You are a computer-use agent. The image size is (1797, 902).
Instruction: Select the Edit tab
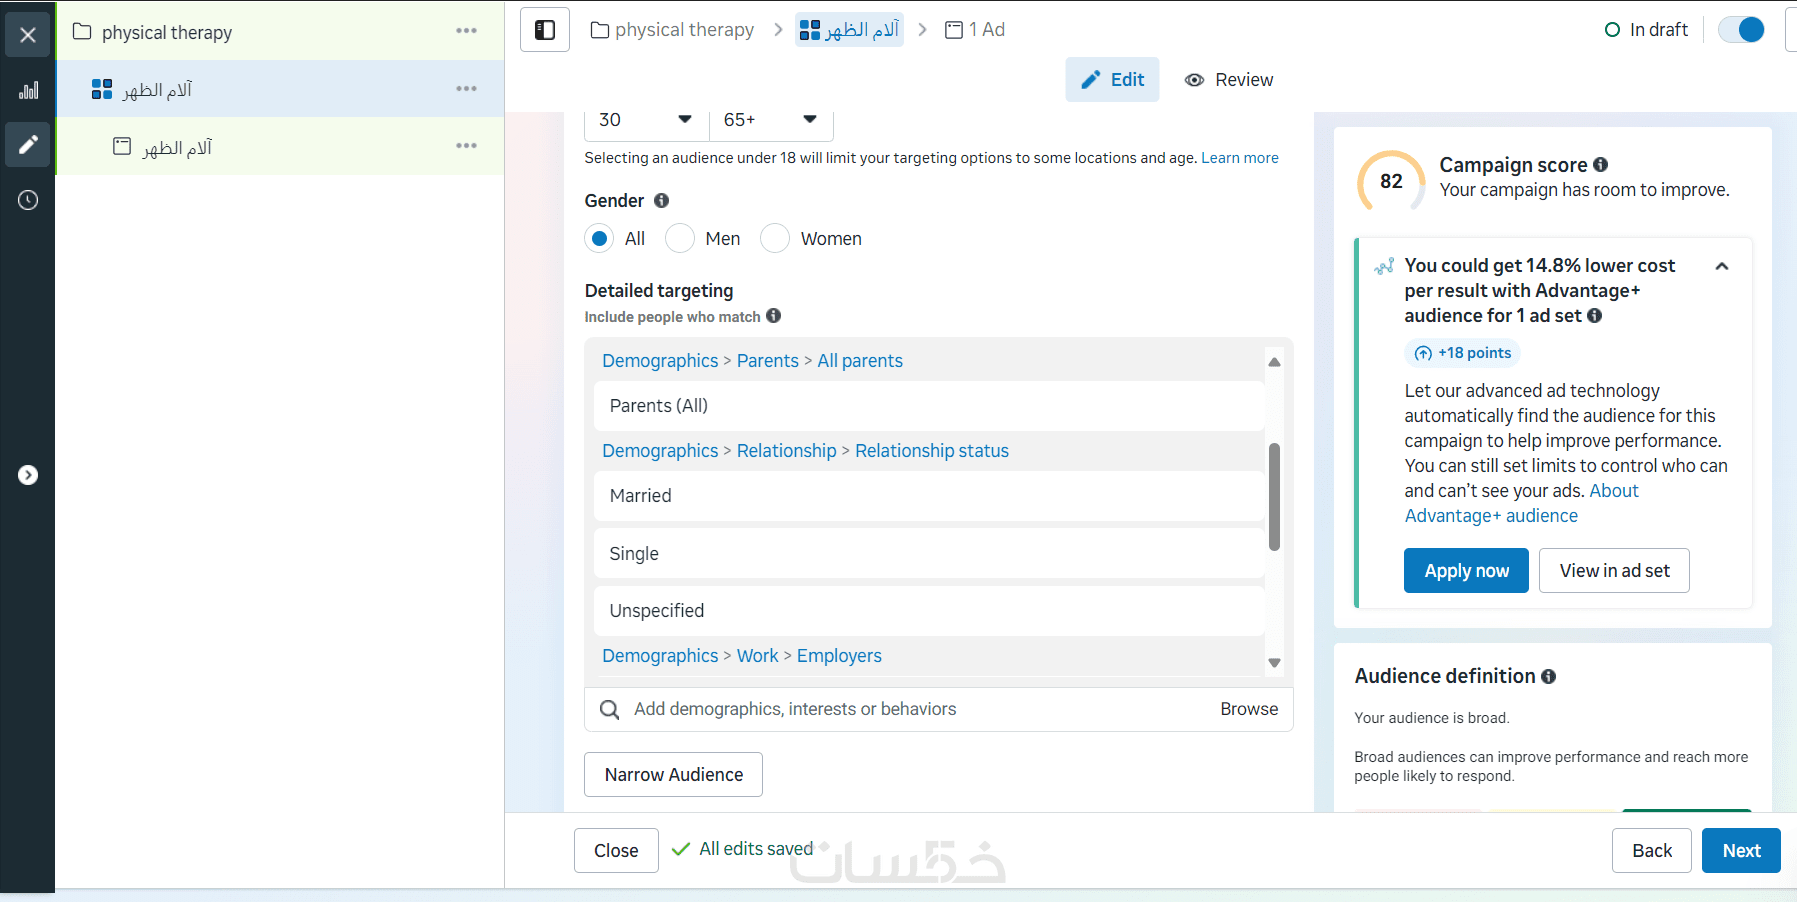(1112, 80)
